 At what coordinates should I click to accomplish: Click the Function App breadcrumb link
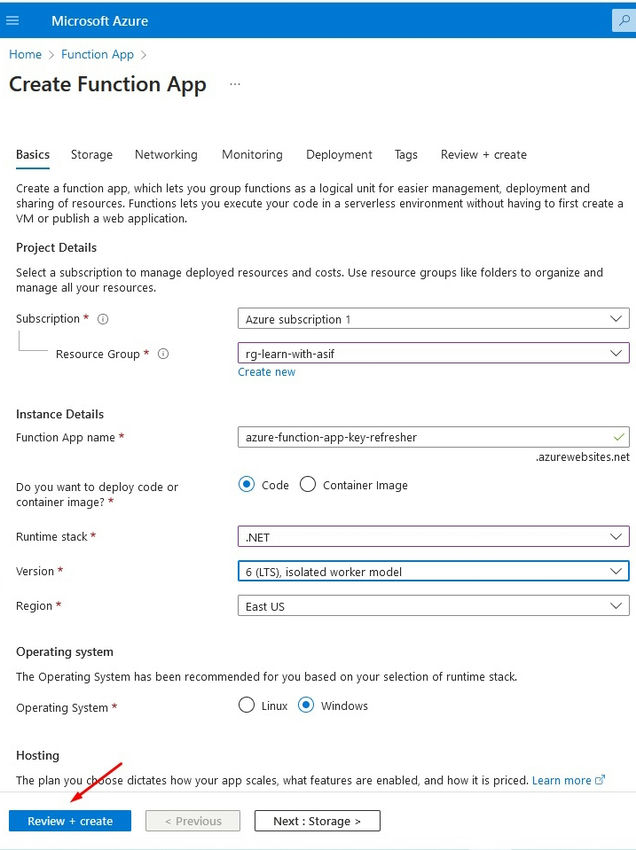[97, 54]
